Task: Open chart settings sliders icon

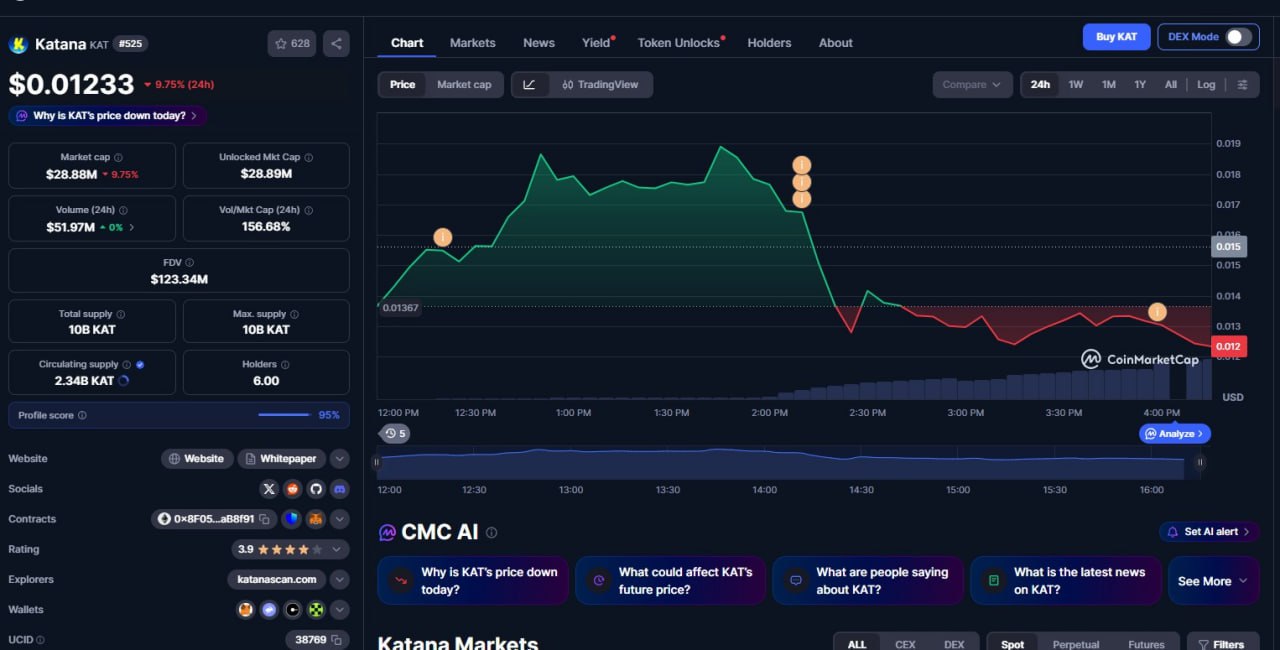Action: (x=1242, y=85)
